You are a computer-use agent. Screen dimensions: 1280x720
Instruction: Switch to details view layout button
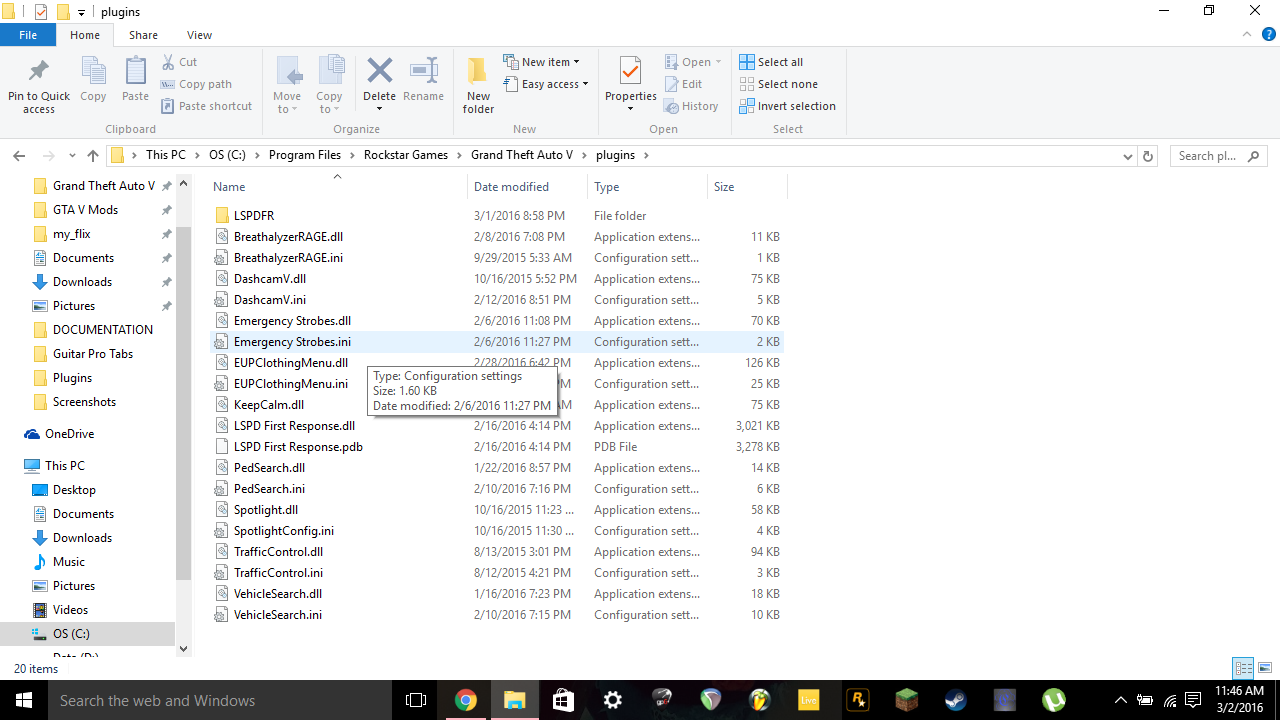click(x=1243, y=668)
